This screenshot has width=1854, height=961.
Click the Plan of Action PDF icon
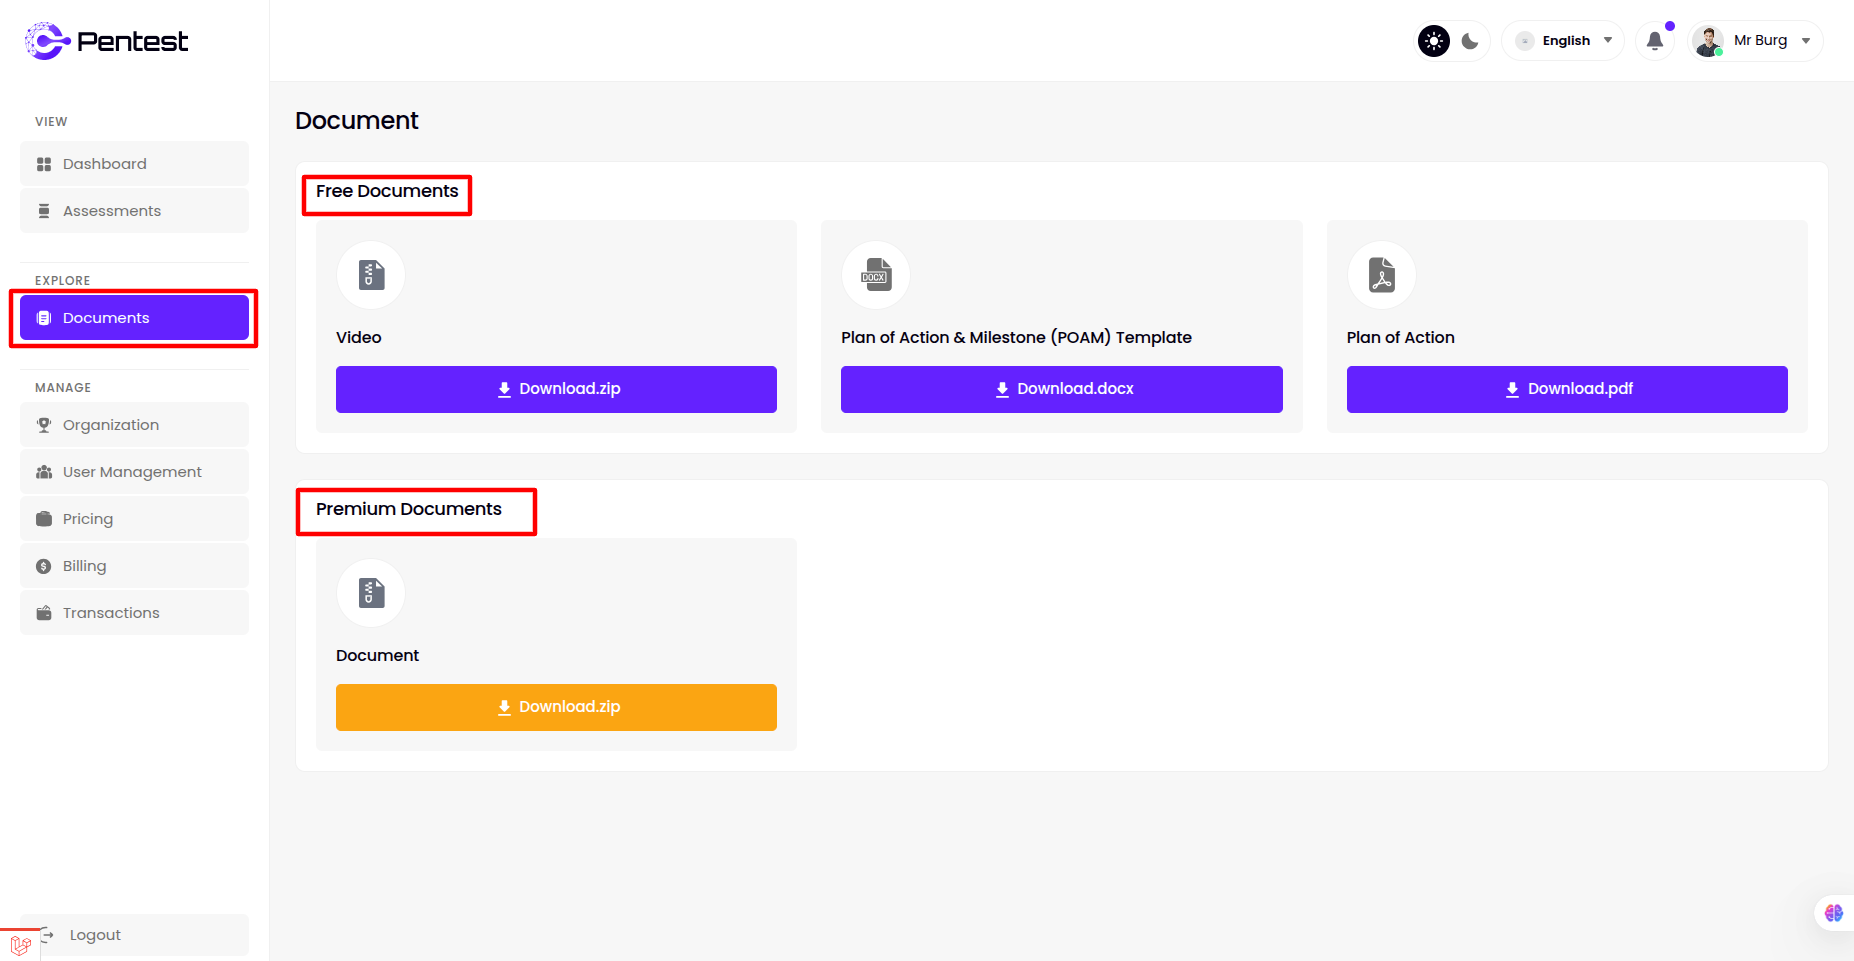tap(1382, 275)
